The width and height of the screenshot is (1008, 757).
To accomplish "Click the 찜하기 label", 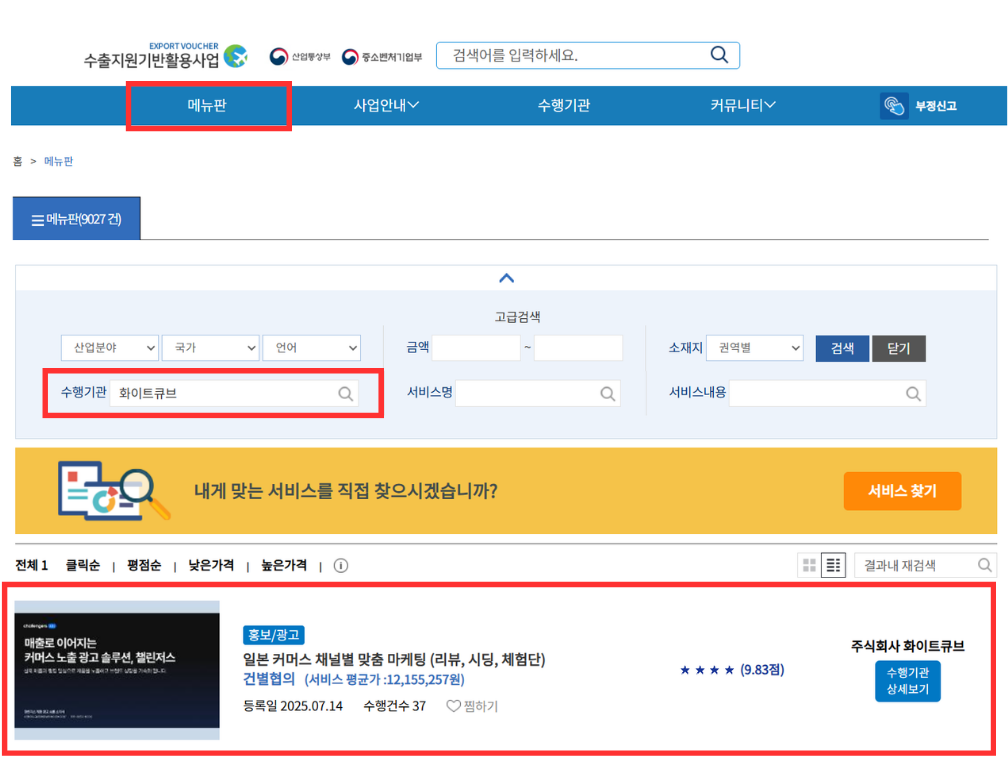I will (481, 706).
